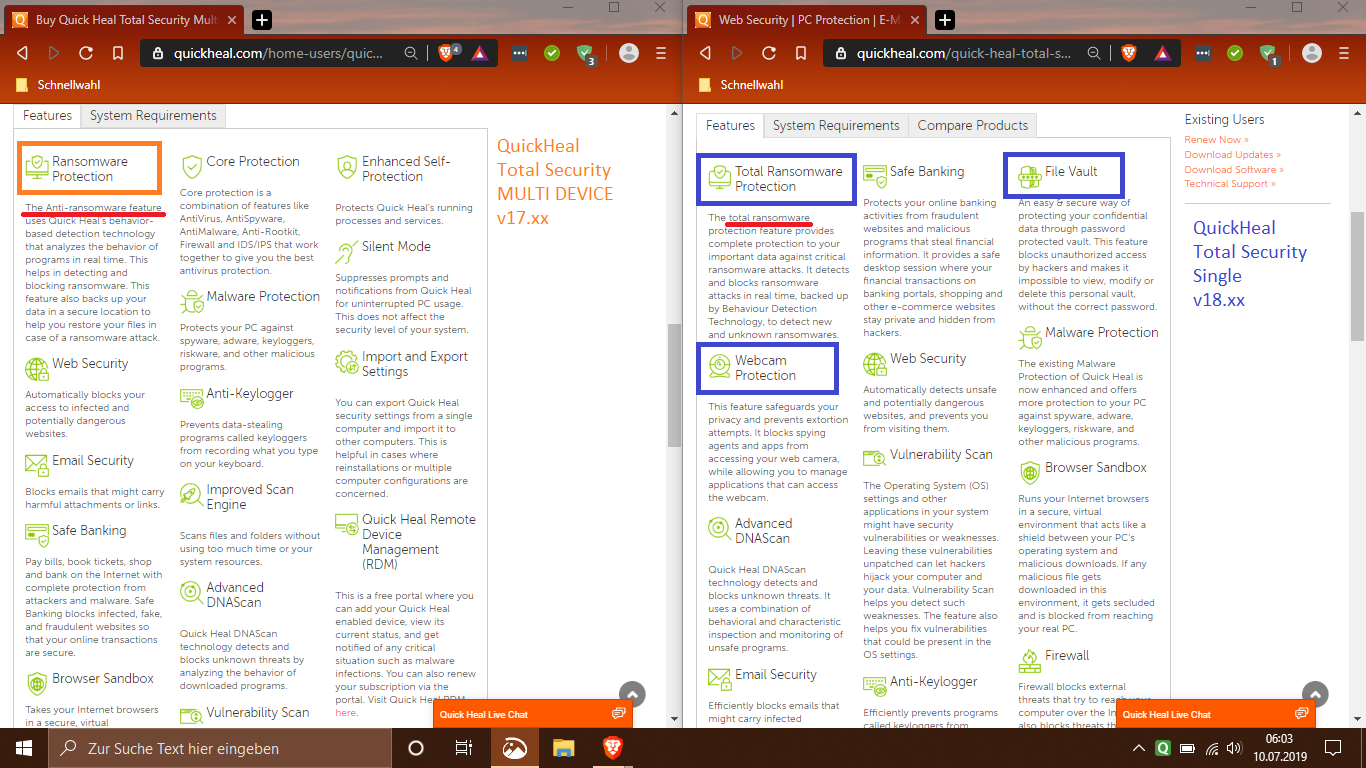Open a new tab in the right window

tap(945, 20)
